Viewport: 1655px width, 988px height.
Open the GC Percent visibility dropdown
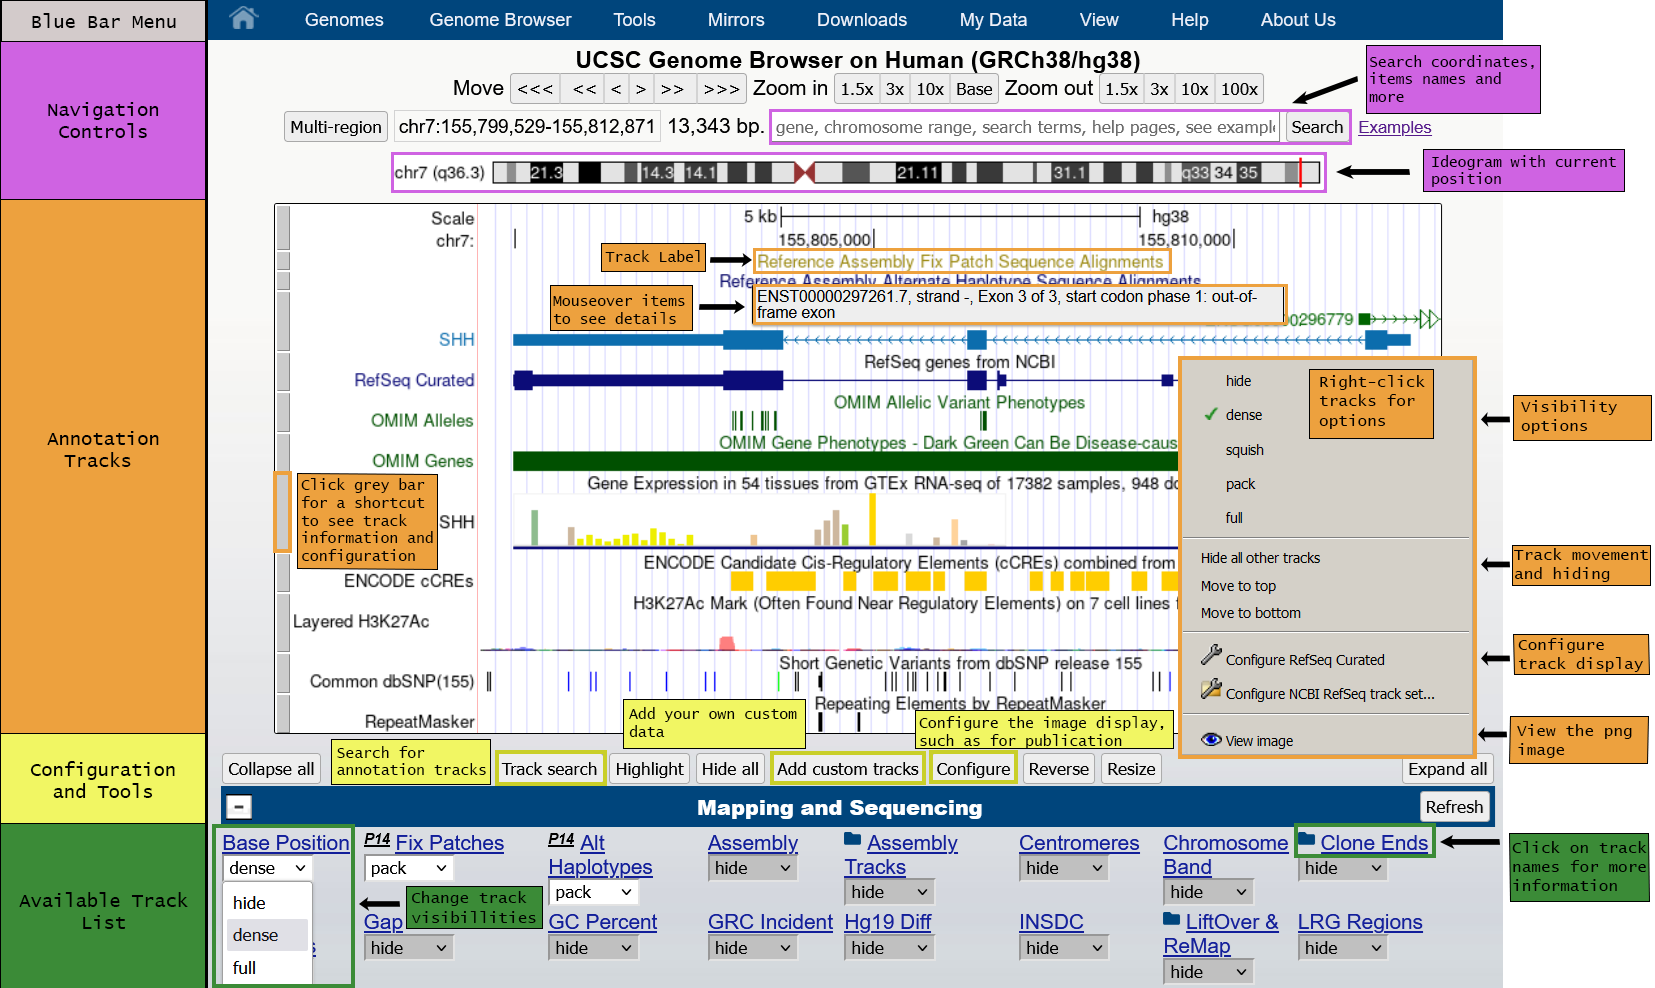[593, 948]
